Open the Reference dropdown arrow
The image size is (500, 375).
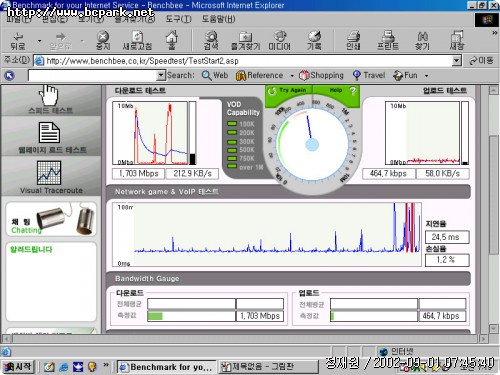(x=292, y=76)
